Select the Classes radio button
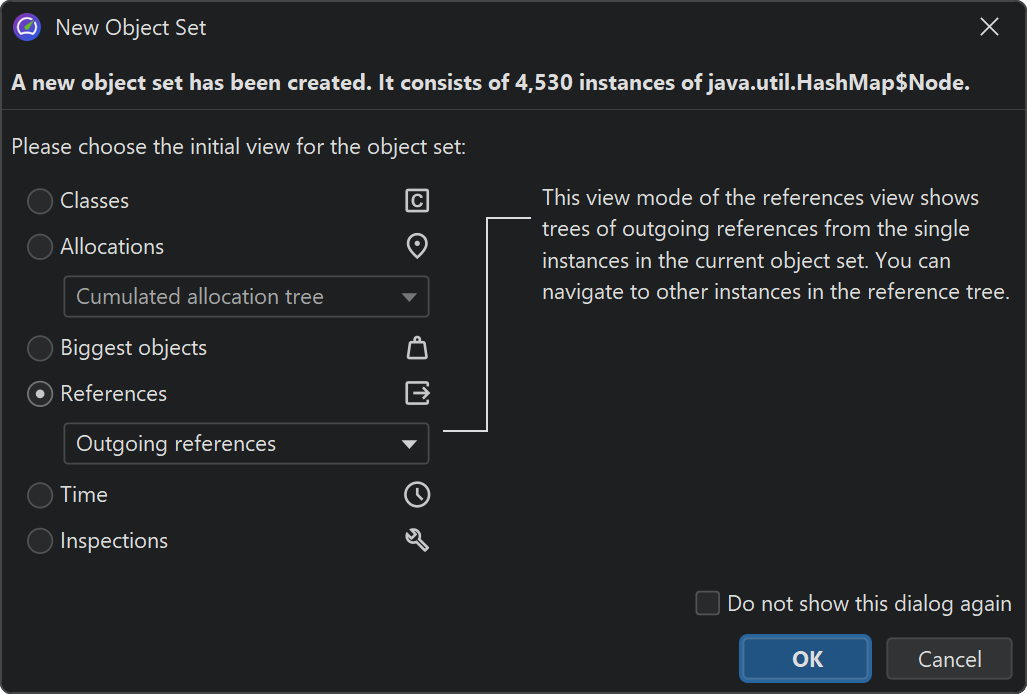 tap(40, 201)
